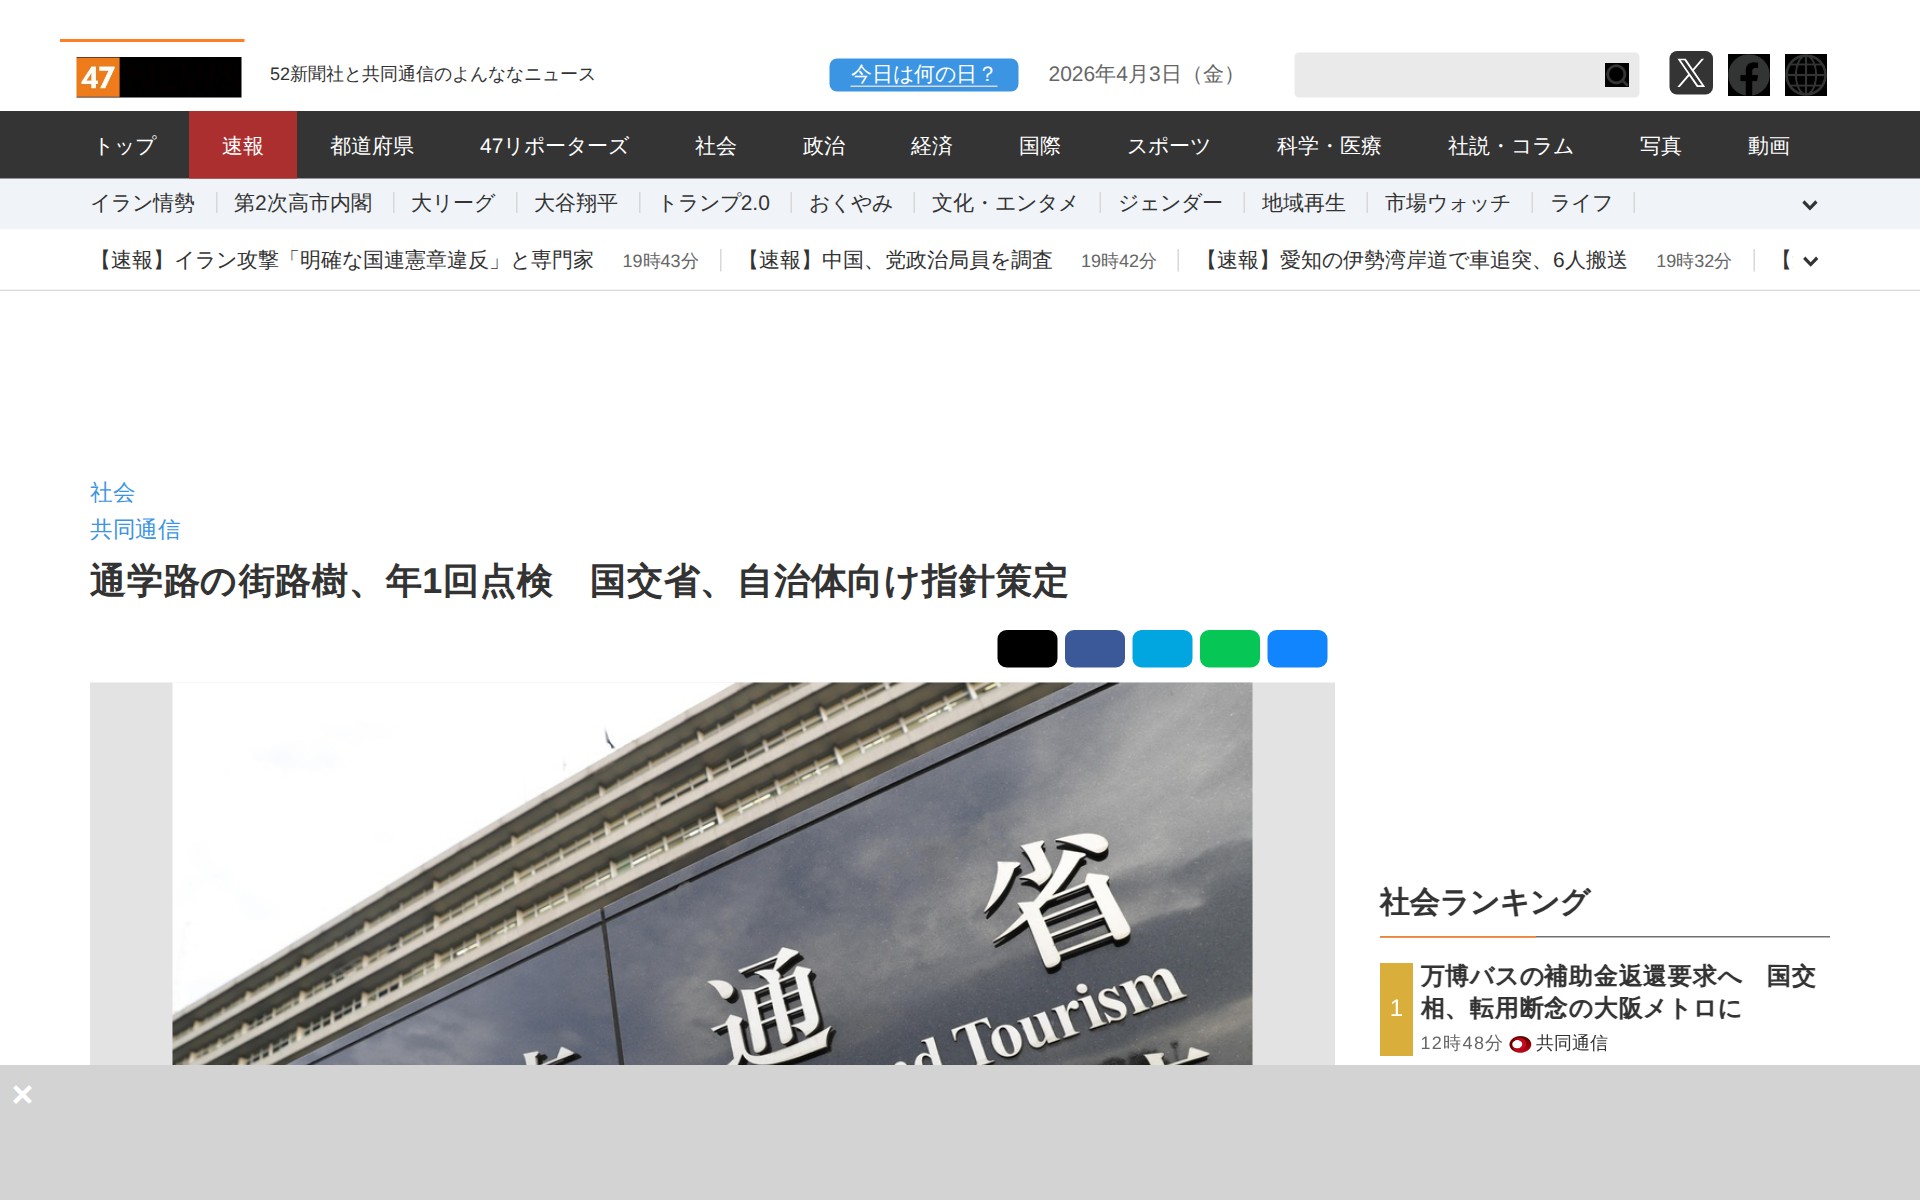Viewport: 1920px width, 1200px height.
Task: Share article via green LINE button
Action: (1229, 649)
